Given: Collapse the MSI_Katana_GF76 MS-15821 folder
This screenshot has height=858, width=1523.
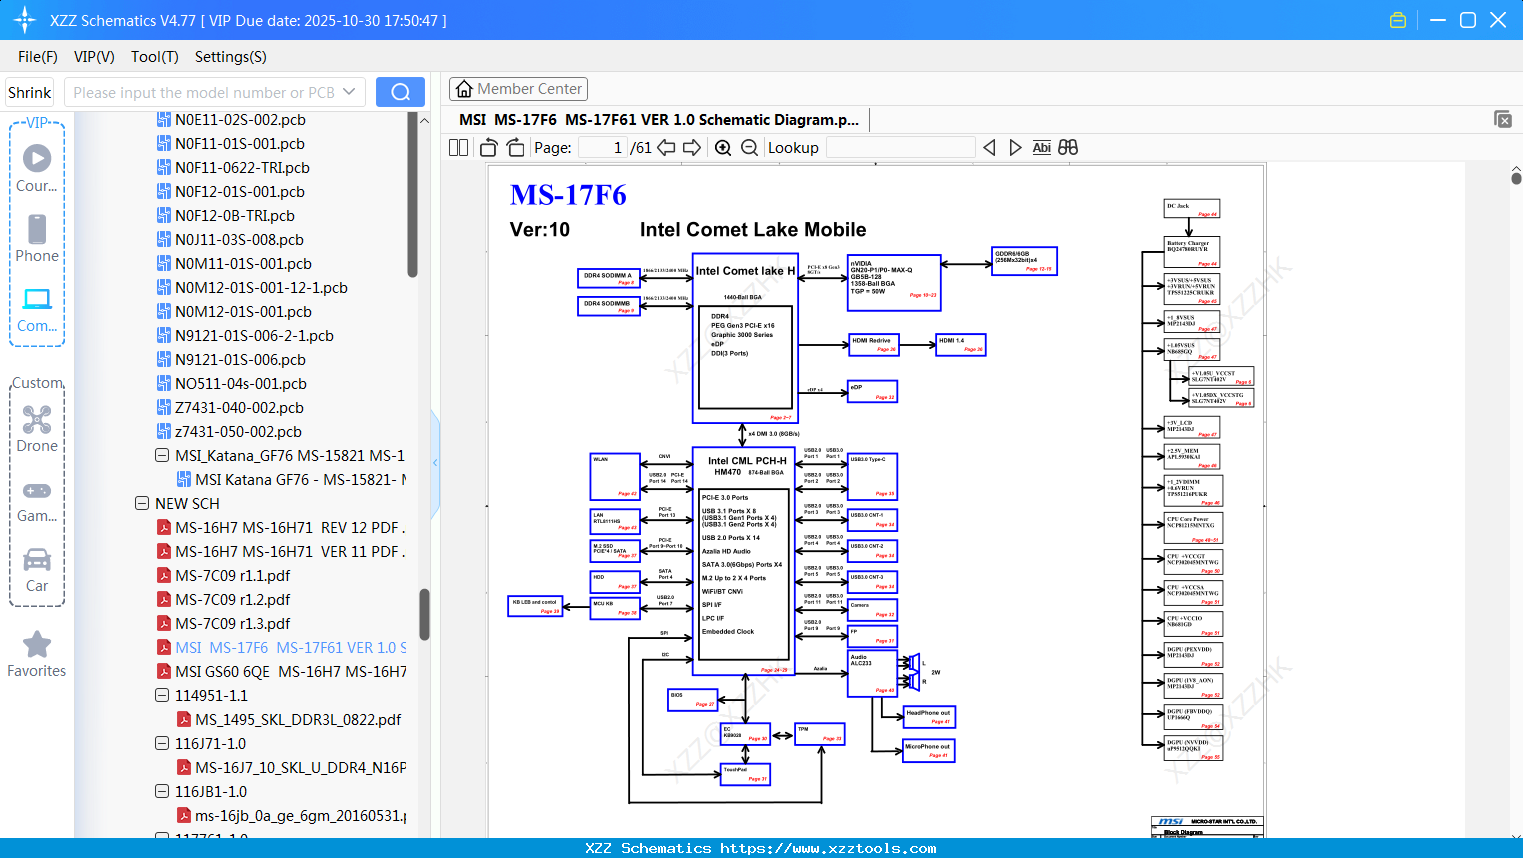Looking at the screenshot, I should [x=162, y=456].
